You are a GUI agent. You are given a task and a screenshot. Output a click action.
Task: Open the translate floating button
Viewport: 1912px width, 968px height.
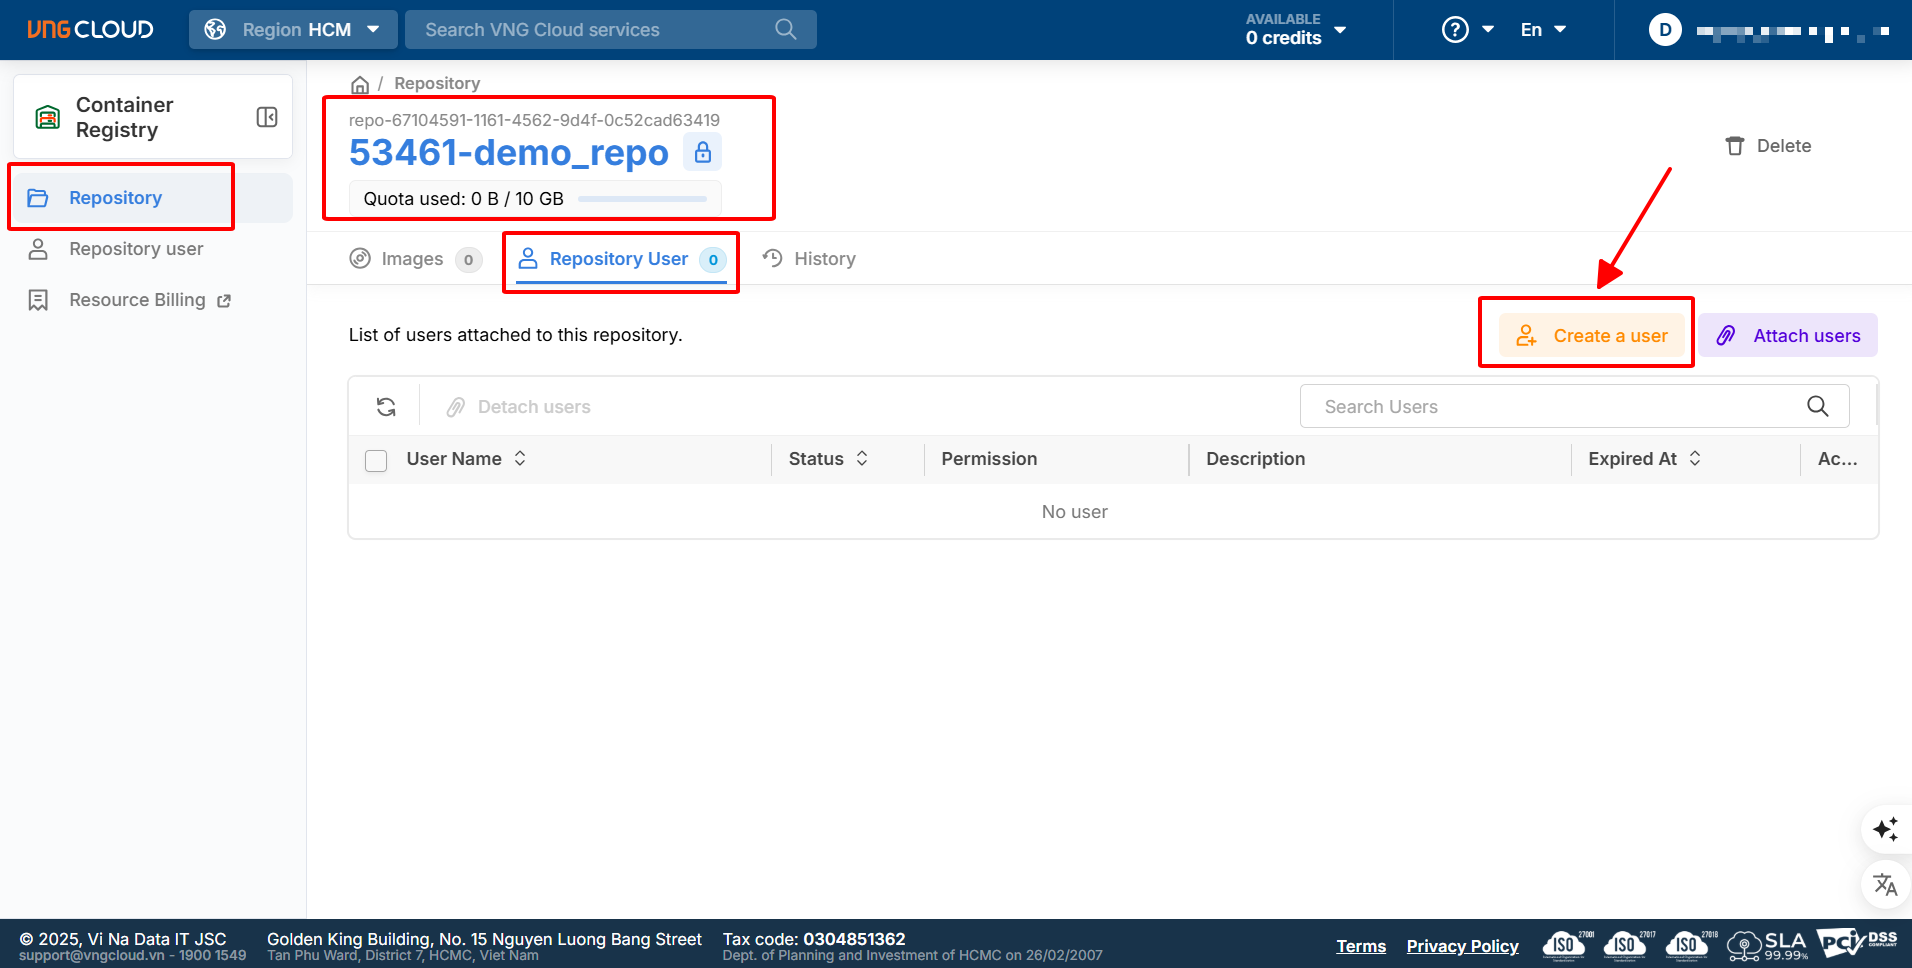(x=1885, y=884)
